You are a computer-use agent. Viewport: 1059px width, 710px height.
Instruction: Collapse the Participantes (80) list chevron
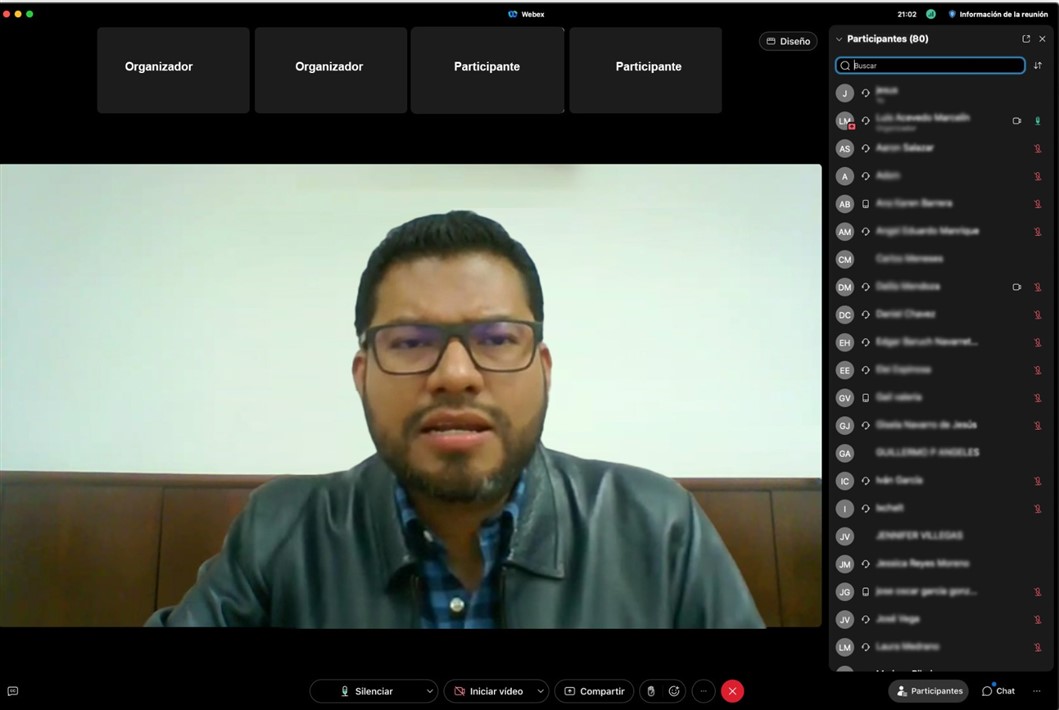(839, 39)
